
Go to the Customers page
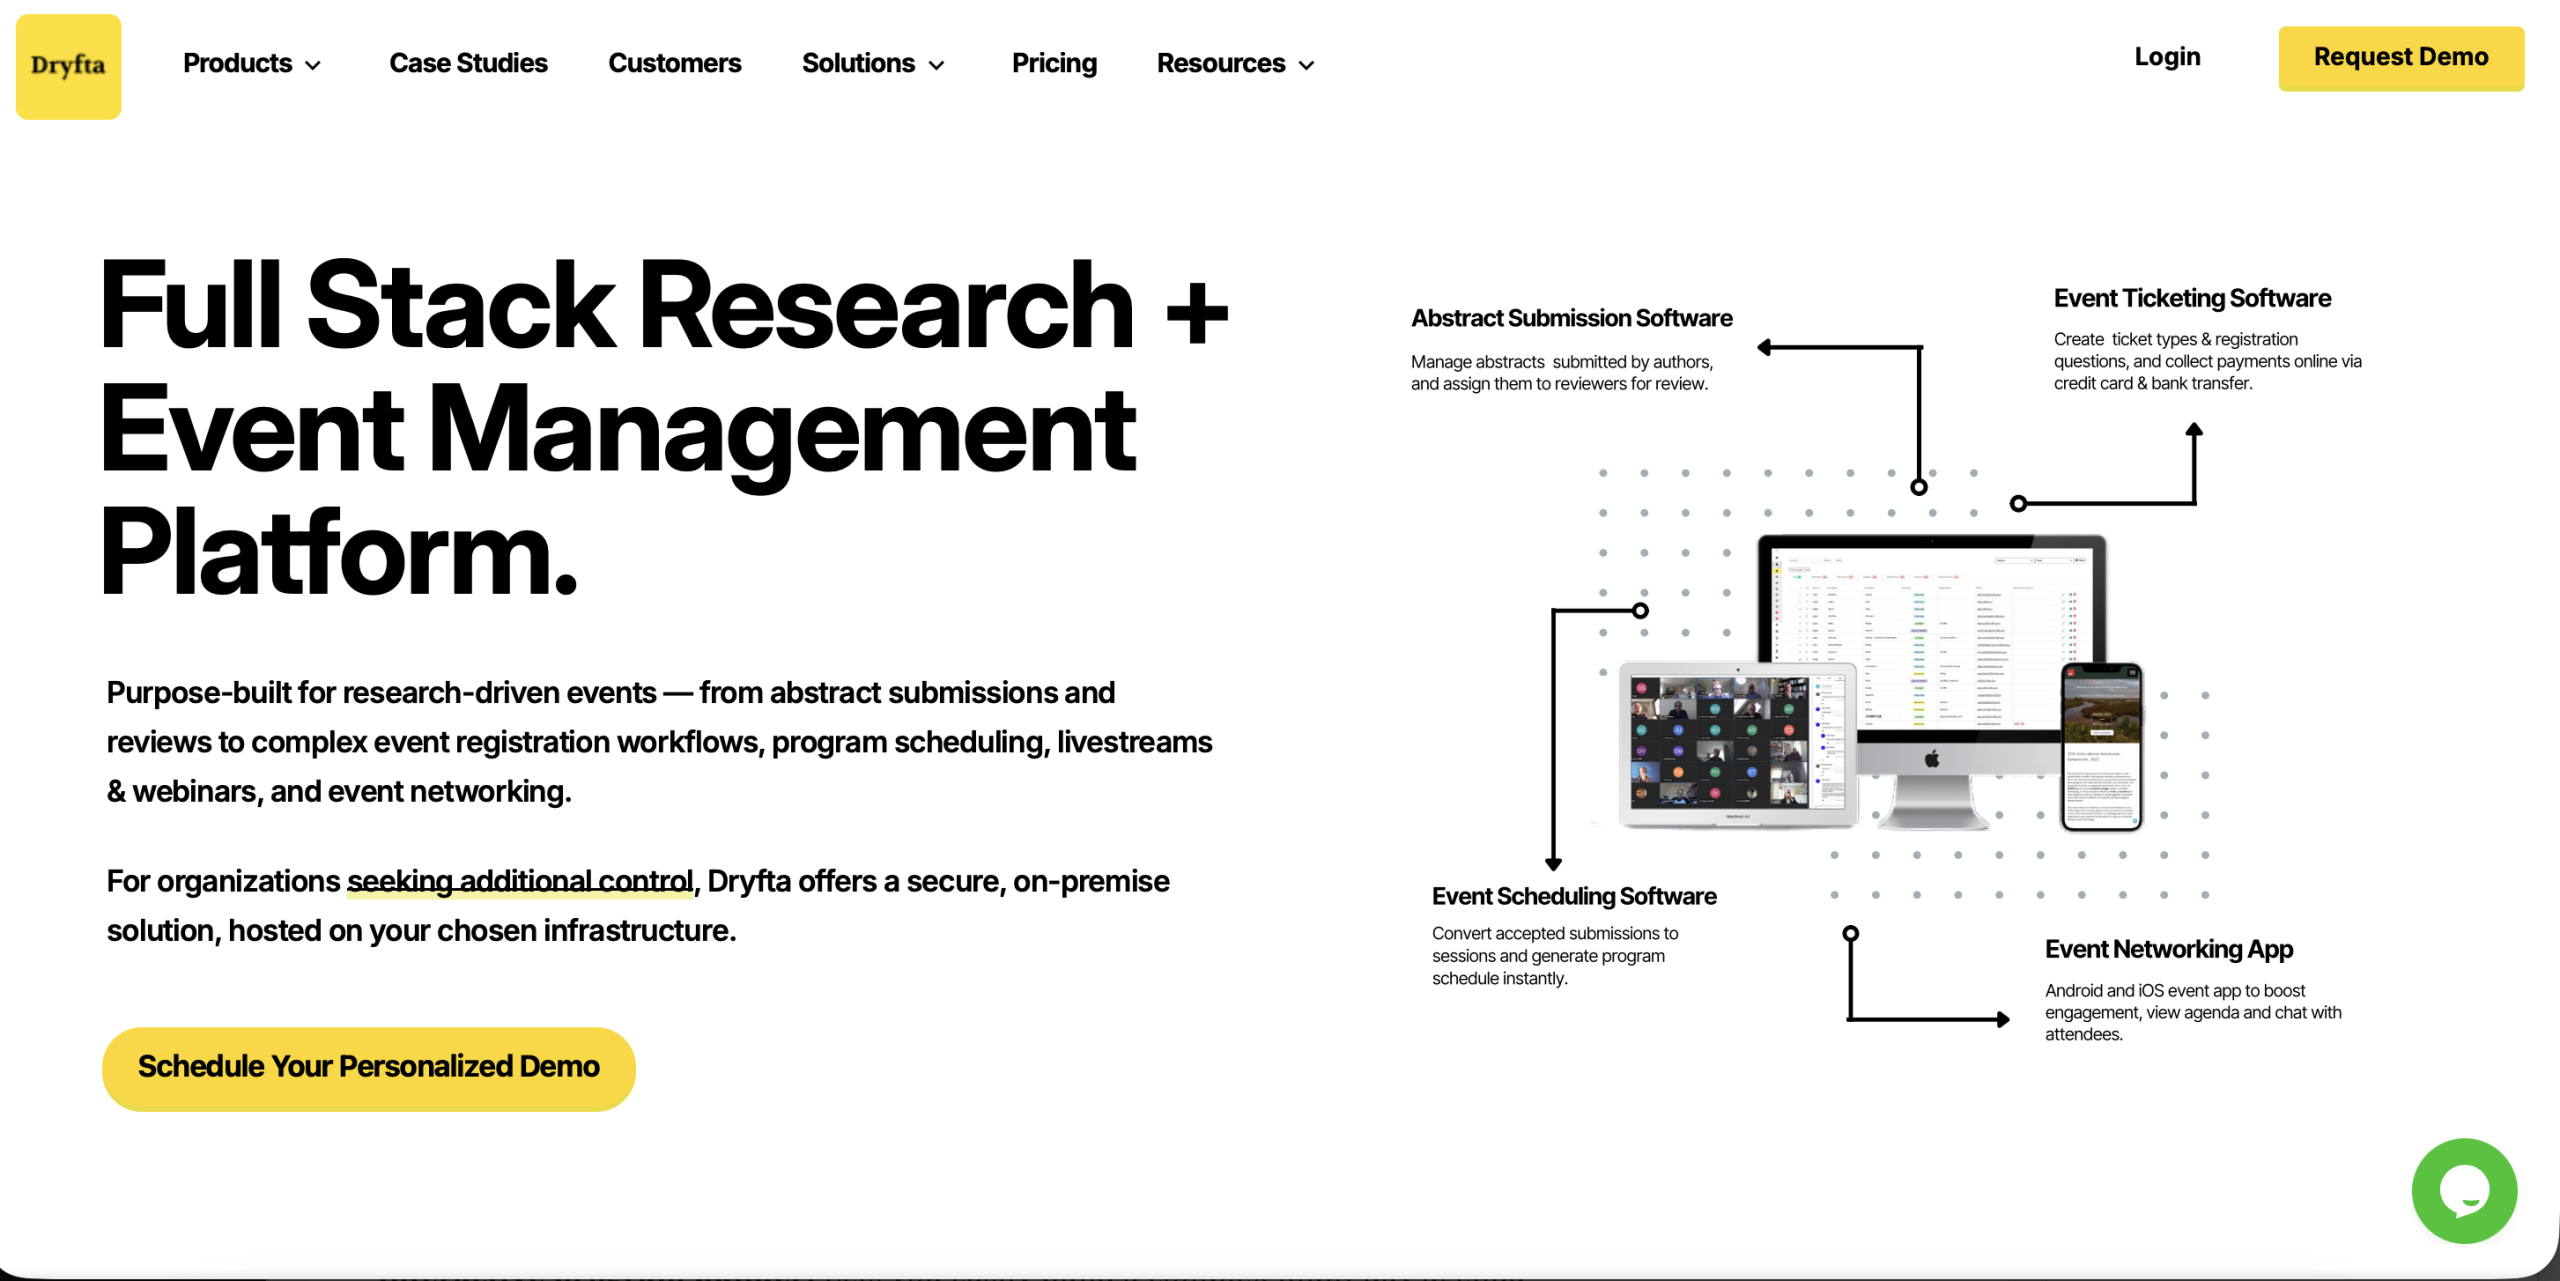674,63
